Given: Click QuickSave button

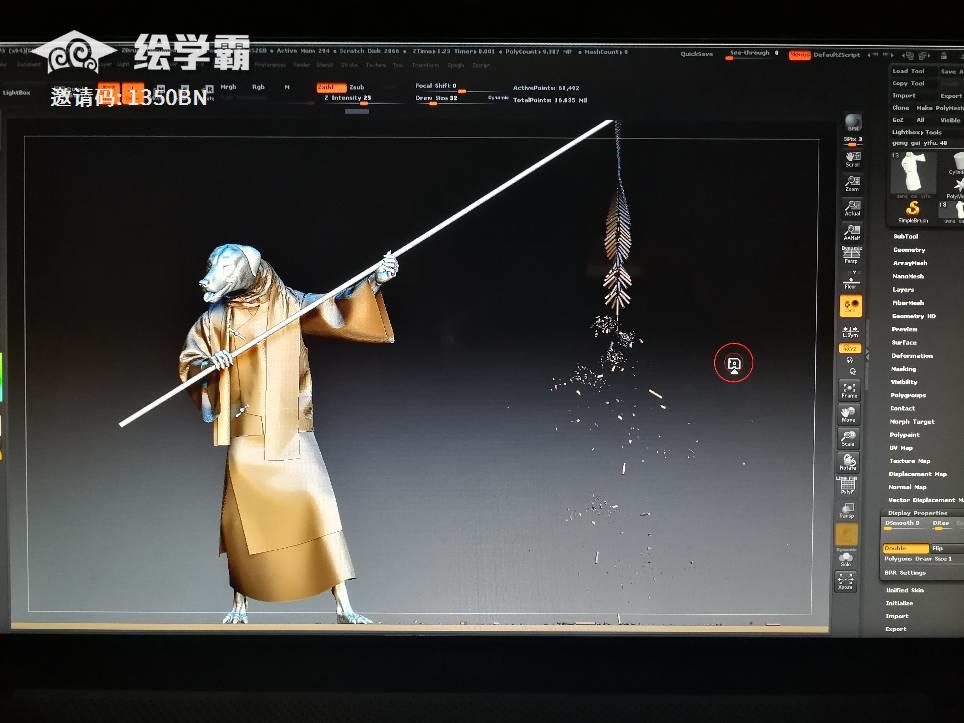Looking at the screenshot, I should (697, 54).
